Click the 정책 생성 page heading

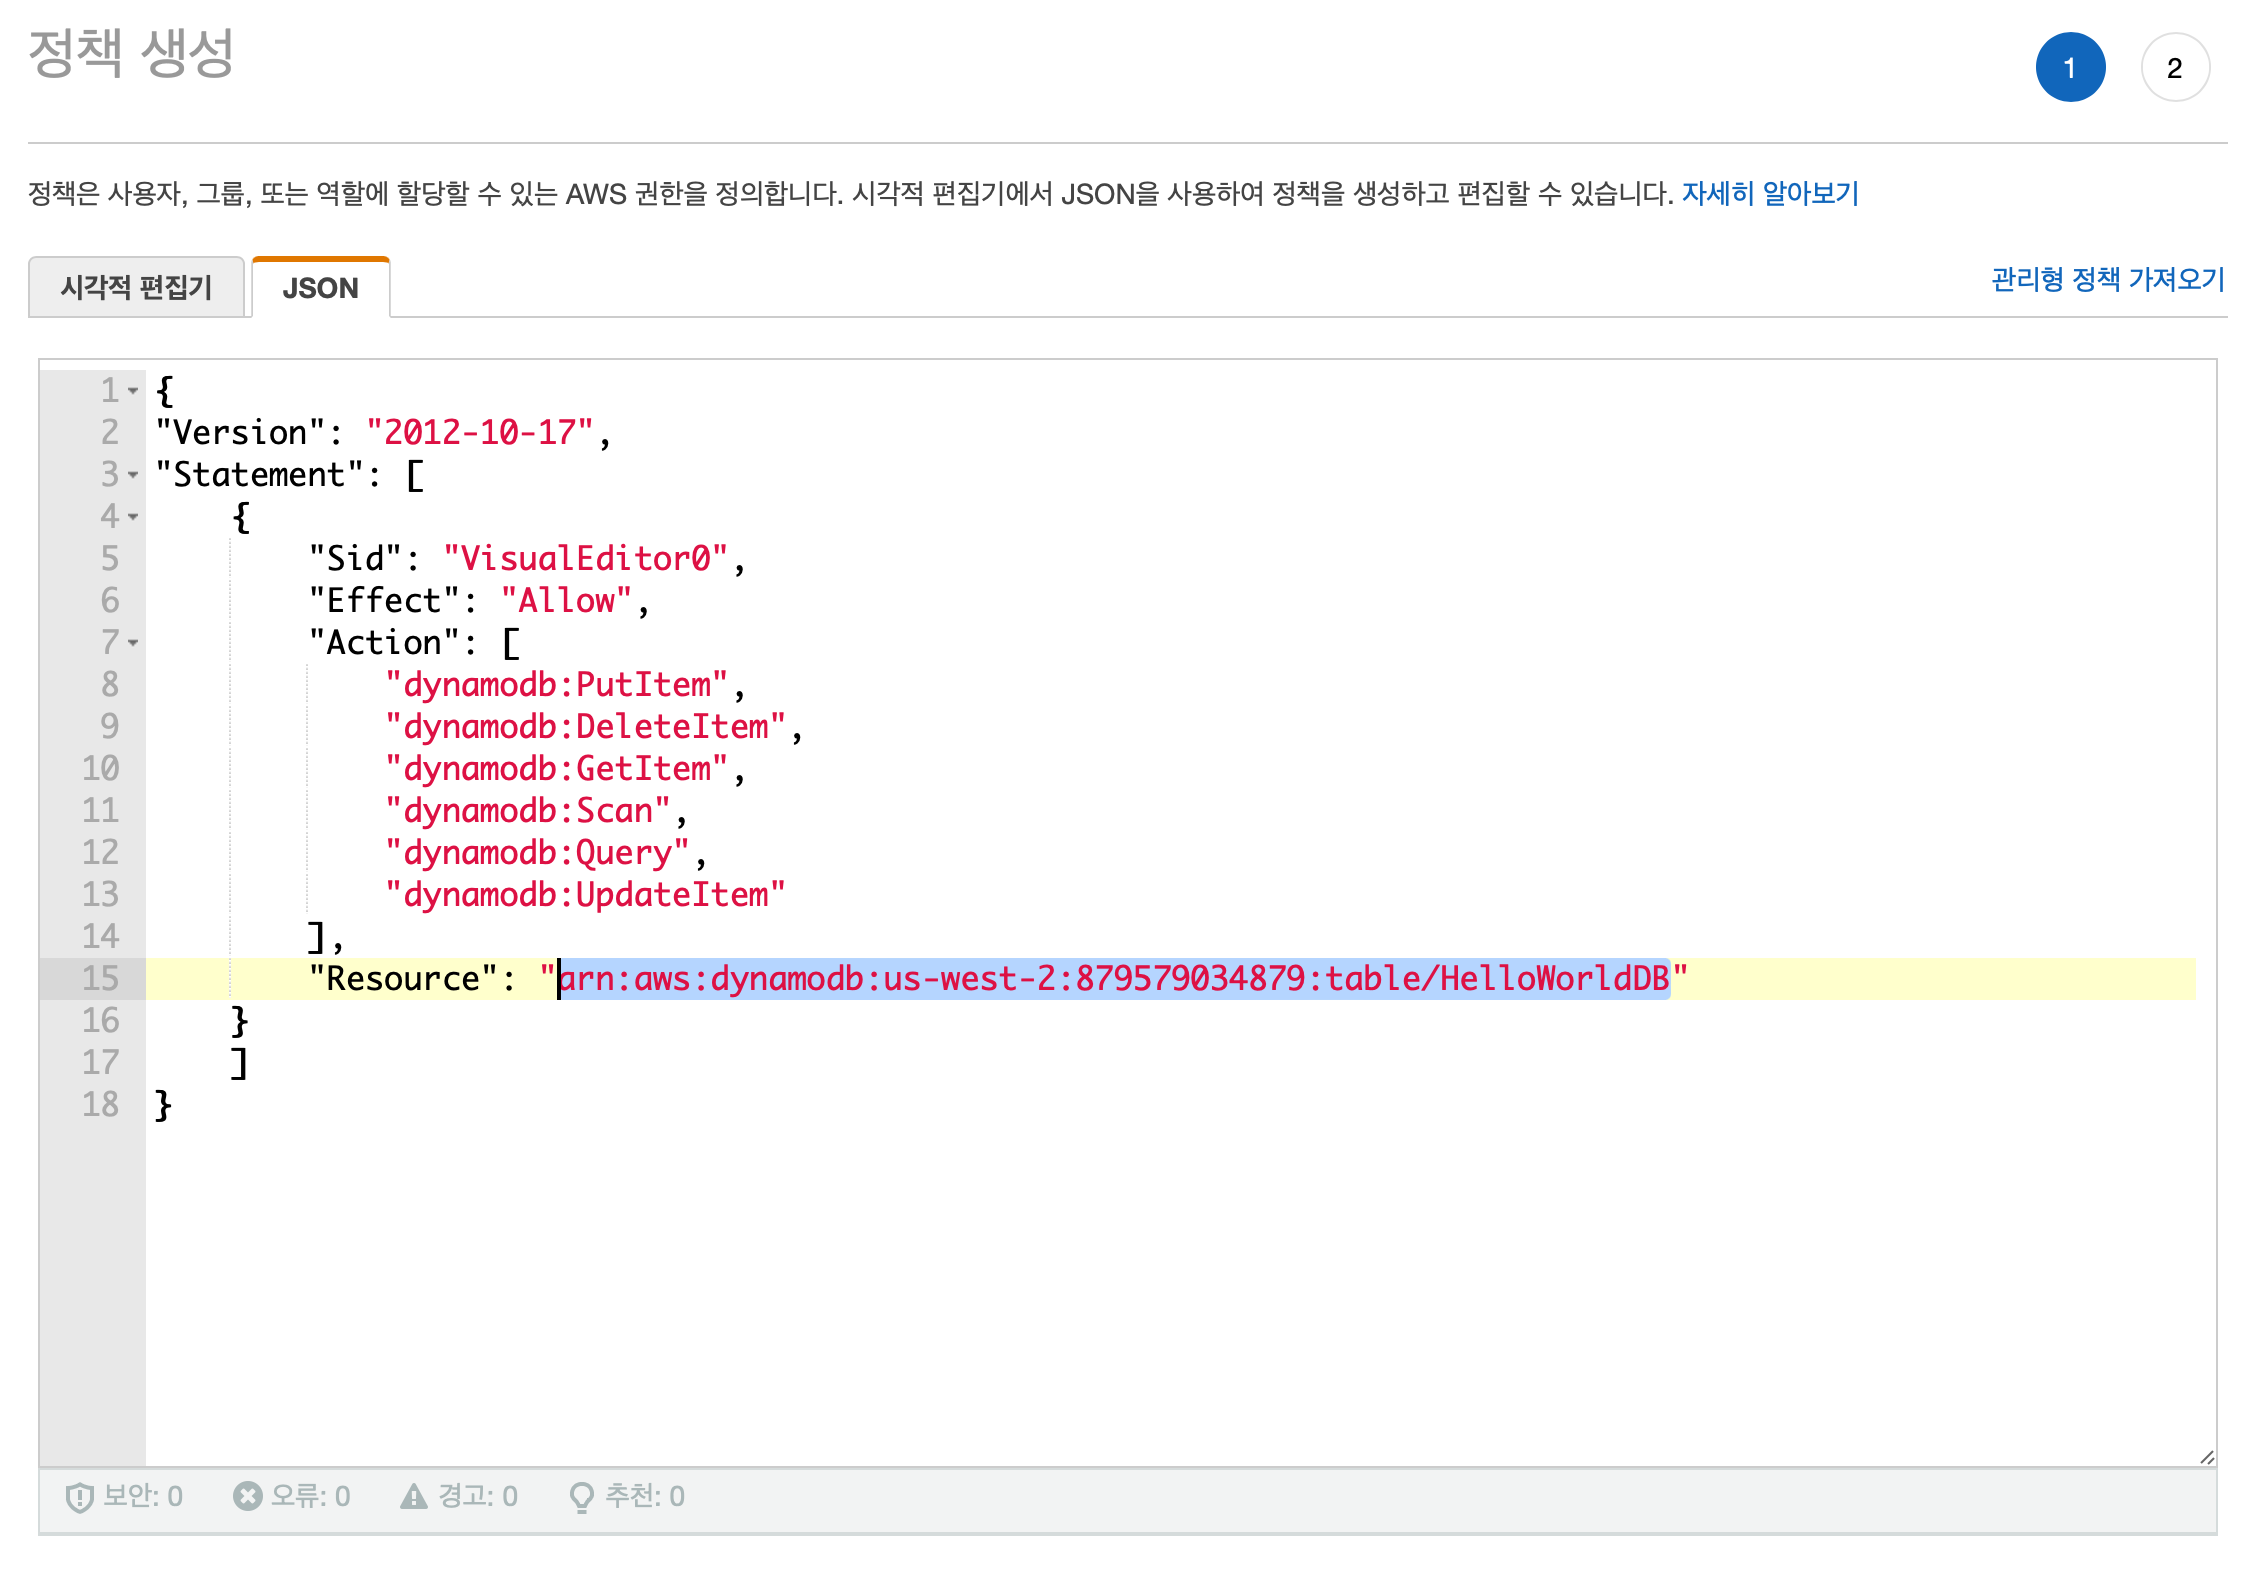131,53
